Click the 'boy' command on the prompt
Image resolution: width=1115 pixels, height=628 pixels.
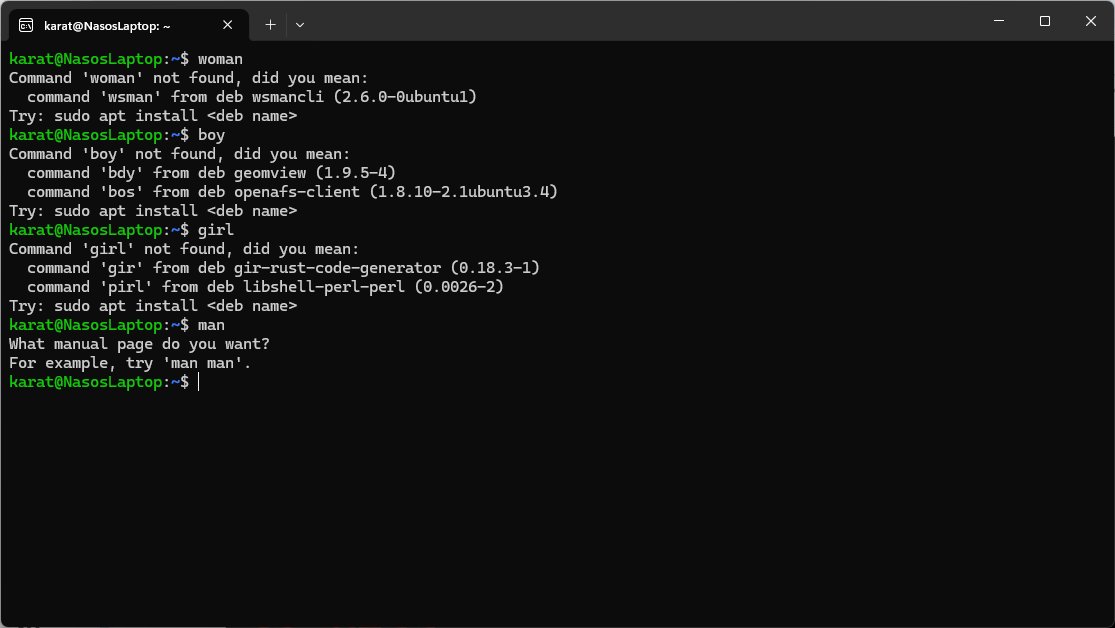point(211,135)
